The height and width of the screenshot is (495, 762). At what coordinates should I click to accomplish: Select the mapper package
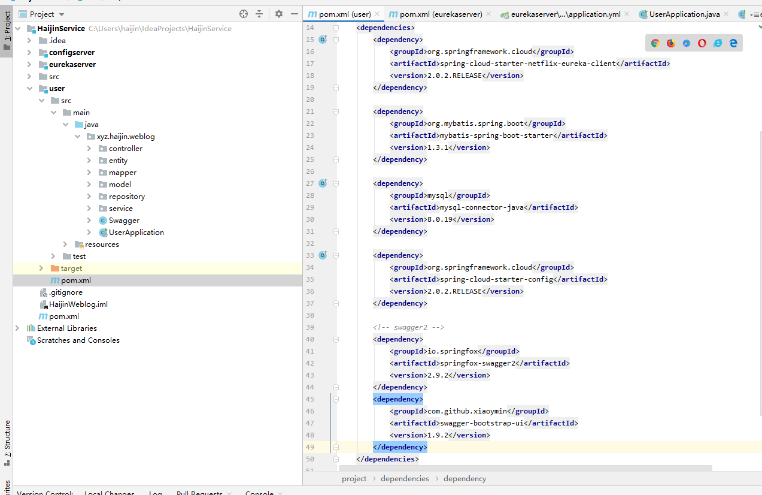[x=122, y=172]
